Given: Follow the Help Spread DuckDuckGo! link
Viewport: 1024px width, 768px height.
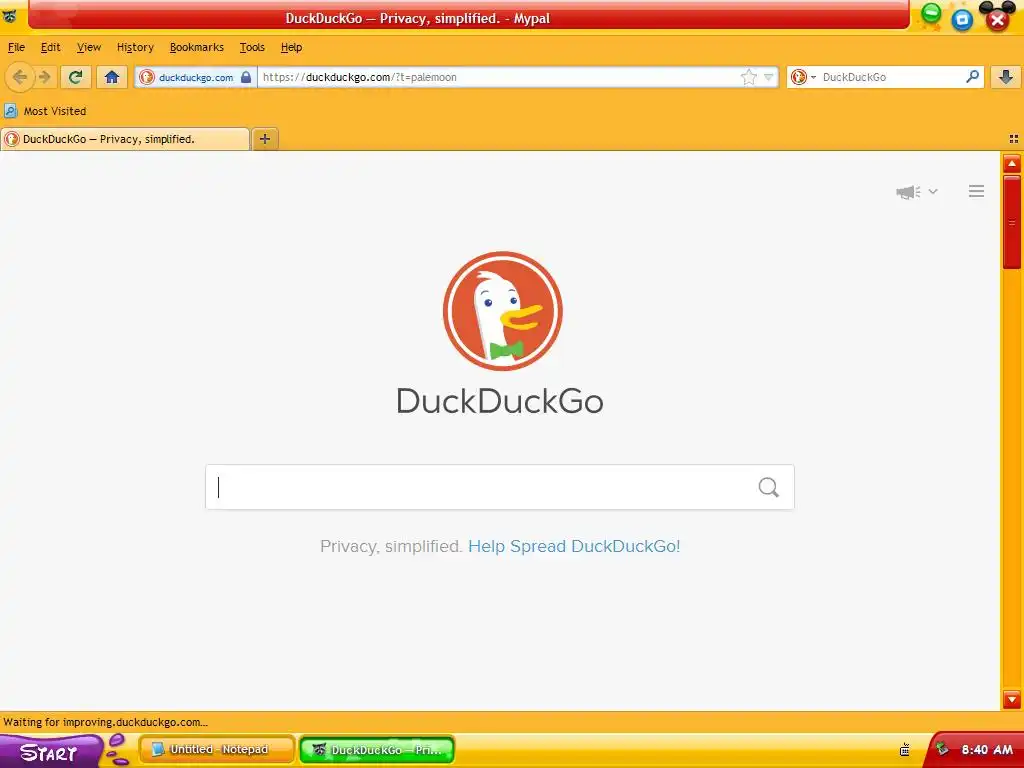Looking at the screenshot, I should [574, 546].
